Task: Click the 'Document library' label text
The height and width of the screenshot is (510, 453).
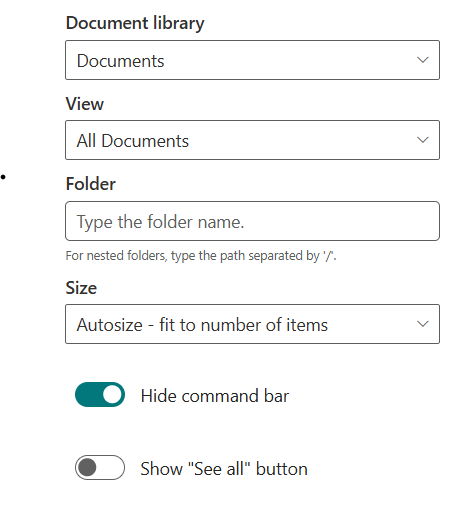Action: [135, 23]
